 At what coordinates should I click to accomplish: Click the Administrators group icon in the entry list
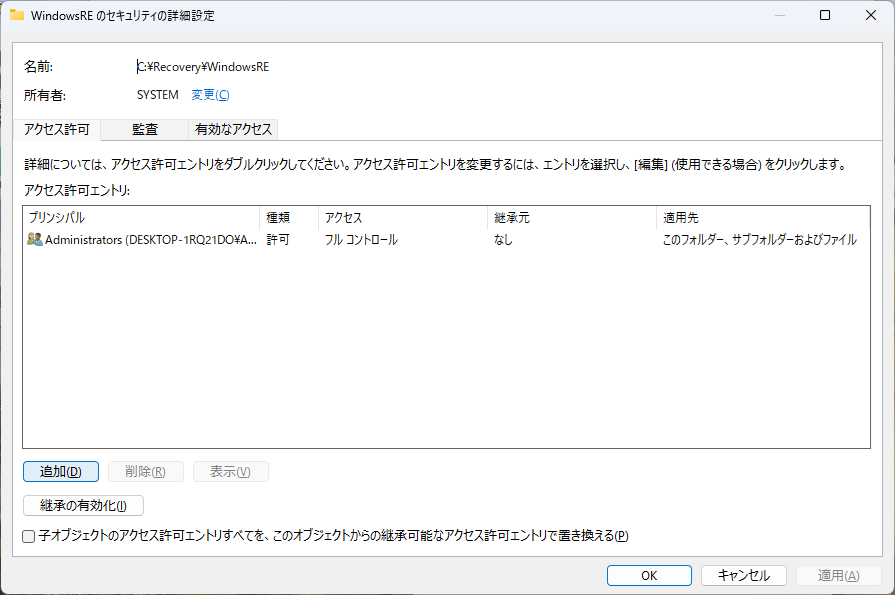35,240
